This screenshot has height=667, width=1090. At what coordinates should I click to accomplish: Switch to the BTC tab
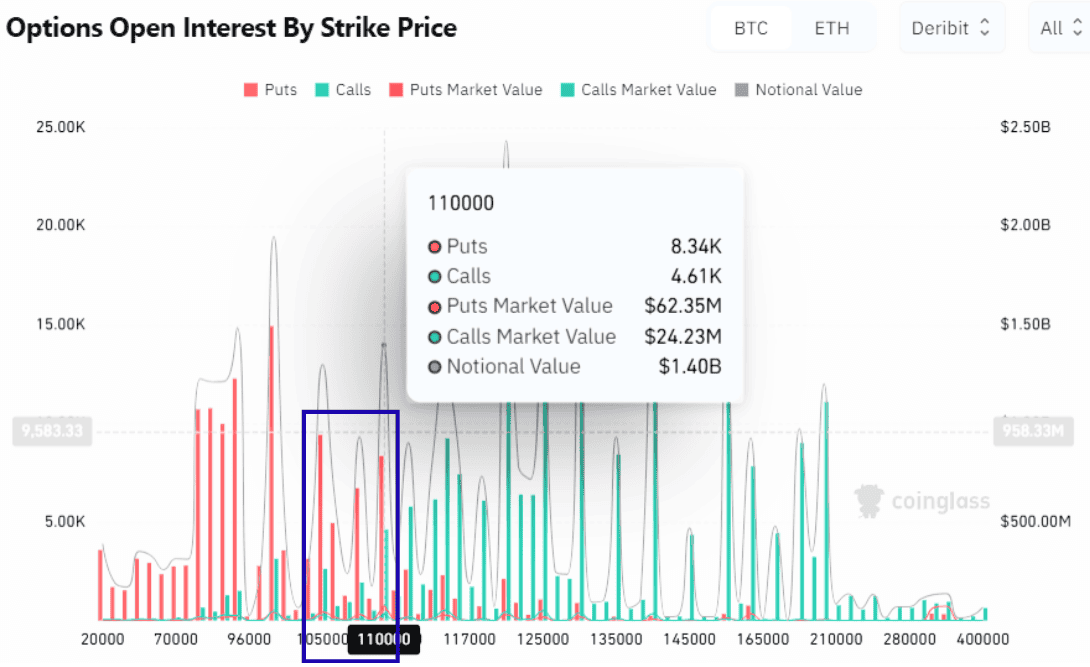(751, 28)
